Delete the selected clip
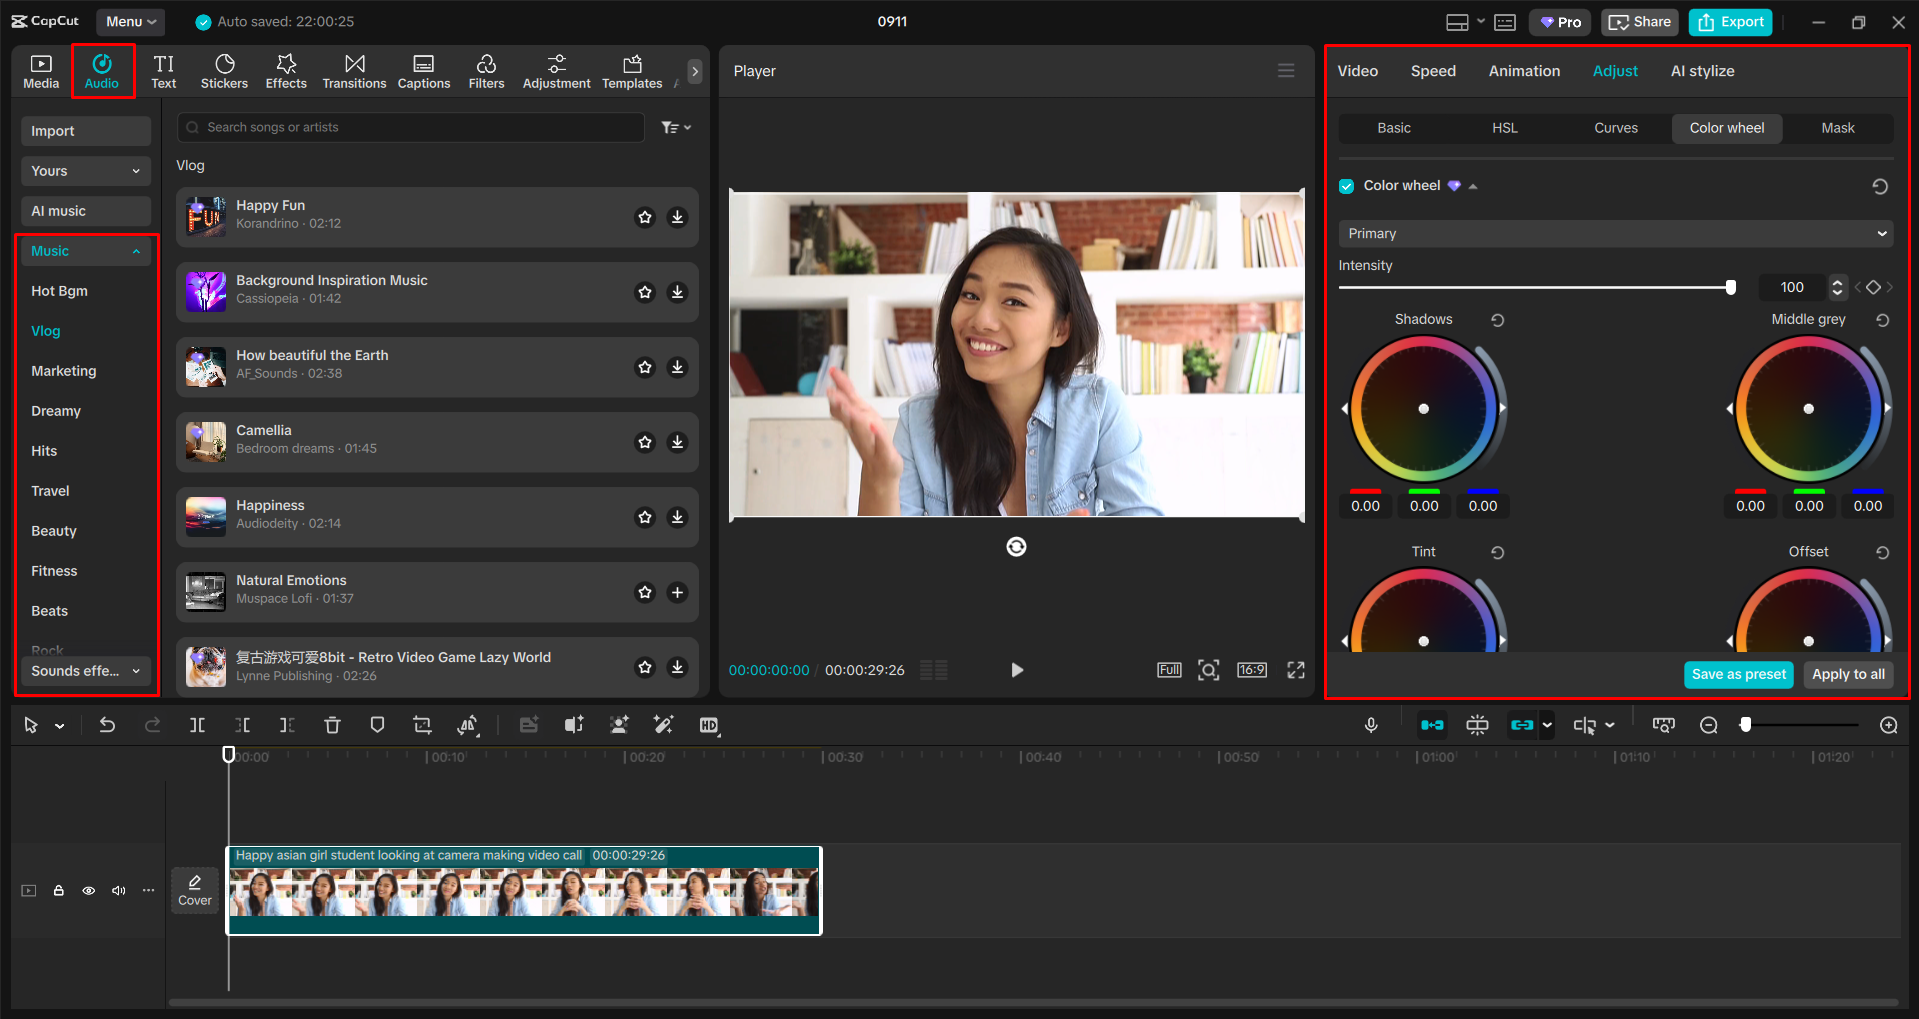Image resolution: width=1919 pixels, height=1019 pixels. tap(332, 724)
